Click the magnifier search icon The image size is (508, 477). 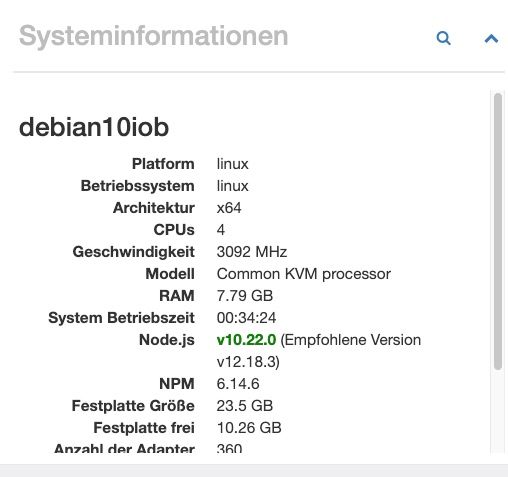(443, 38)
